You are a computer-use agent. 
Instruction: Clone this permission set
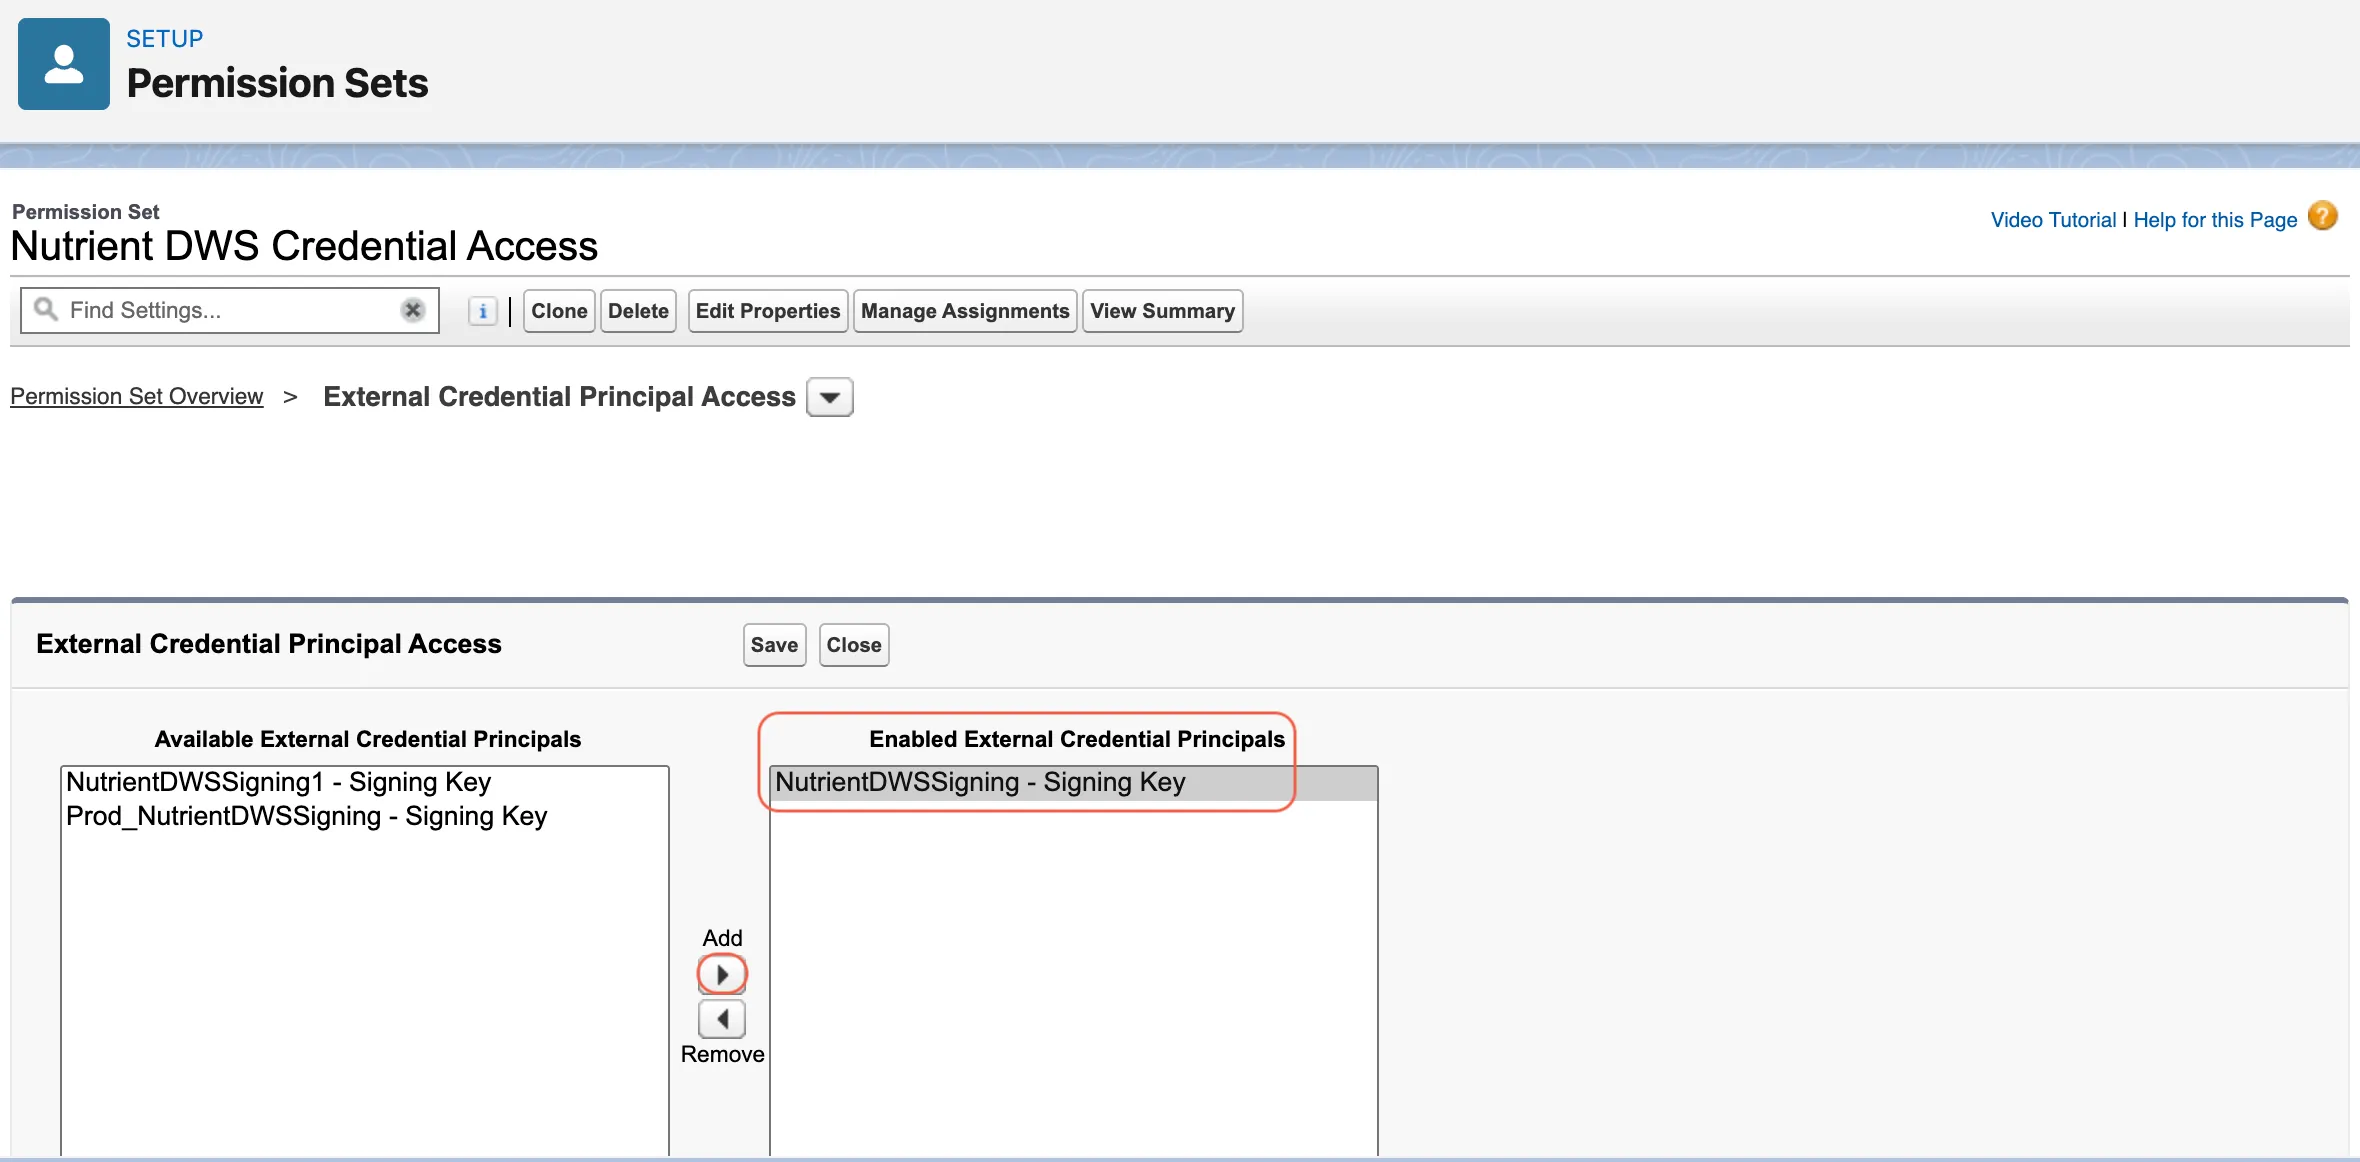[559, 311]
